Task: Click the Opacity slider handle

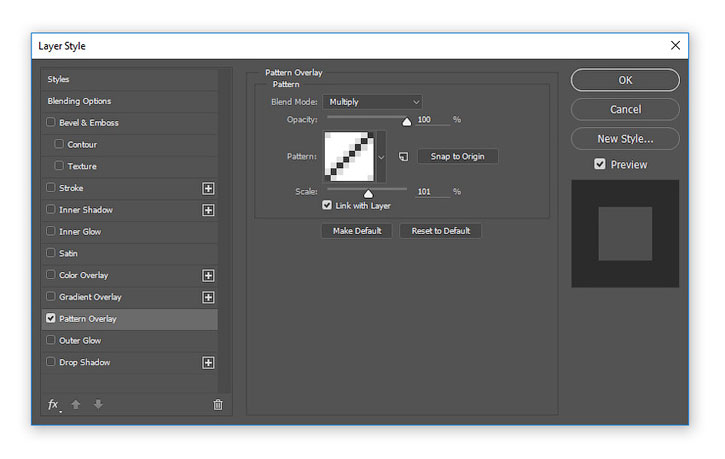Action: [406, 122]
